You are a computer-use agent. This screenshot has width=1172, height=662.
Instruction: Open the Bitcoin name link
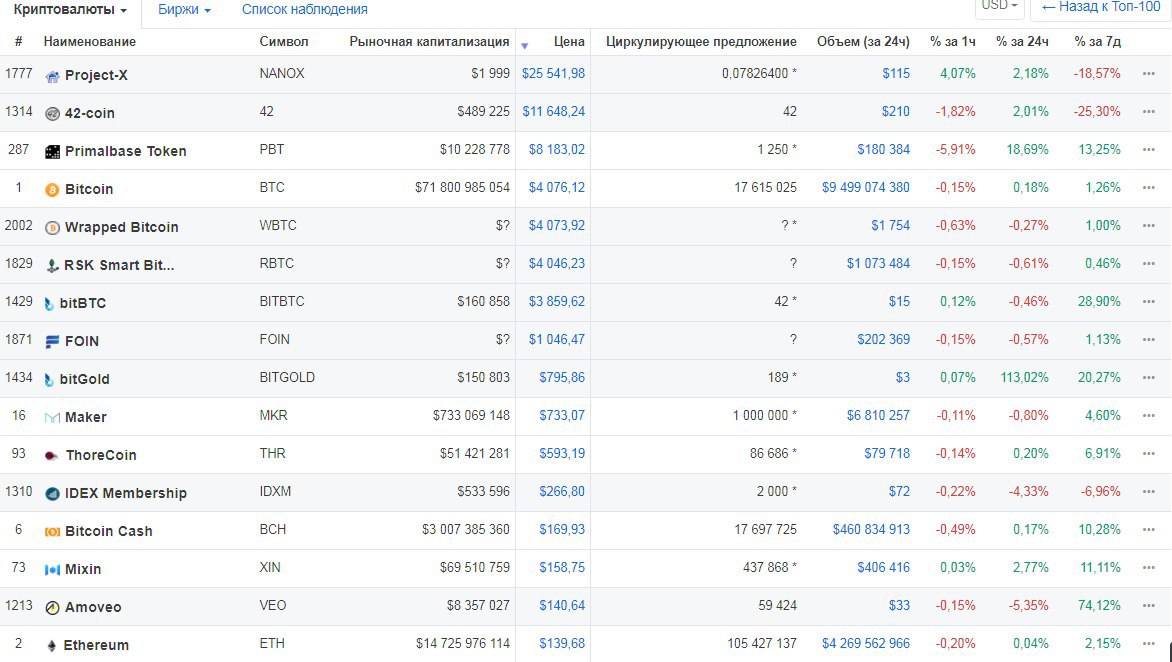(x=89, y=189)
